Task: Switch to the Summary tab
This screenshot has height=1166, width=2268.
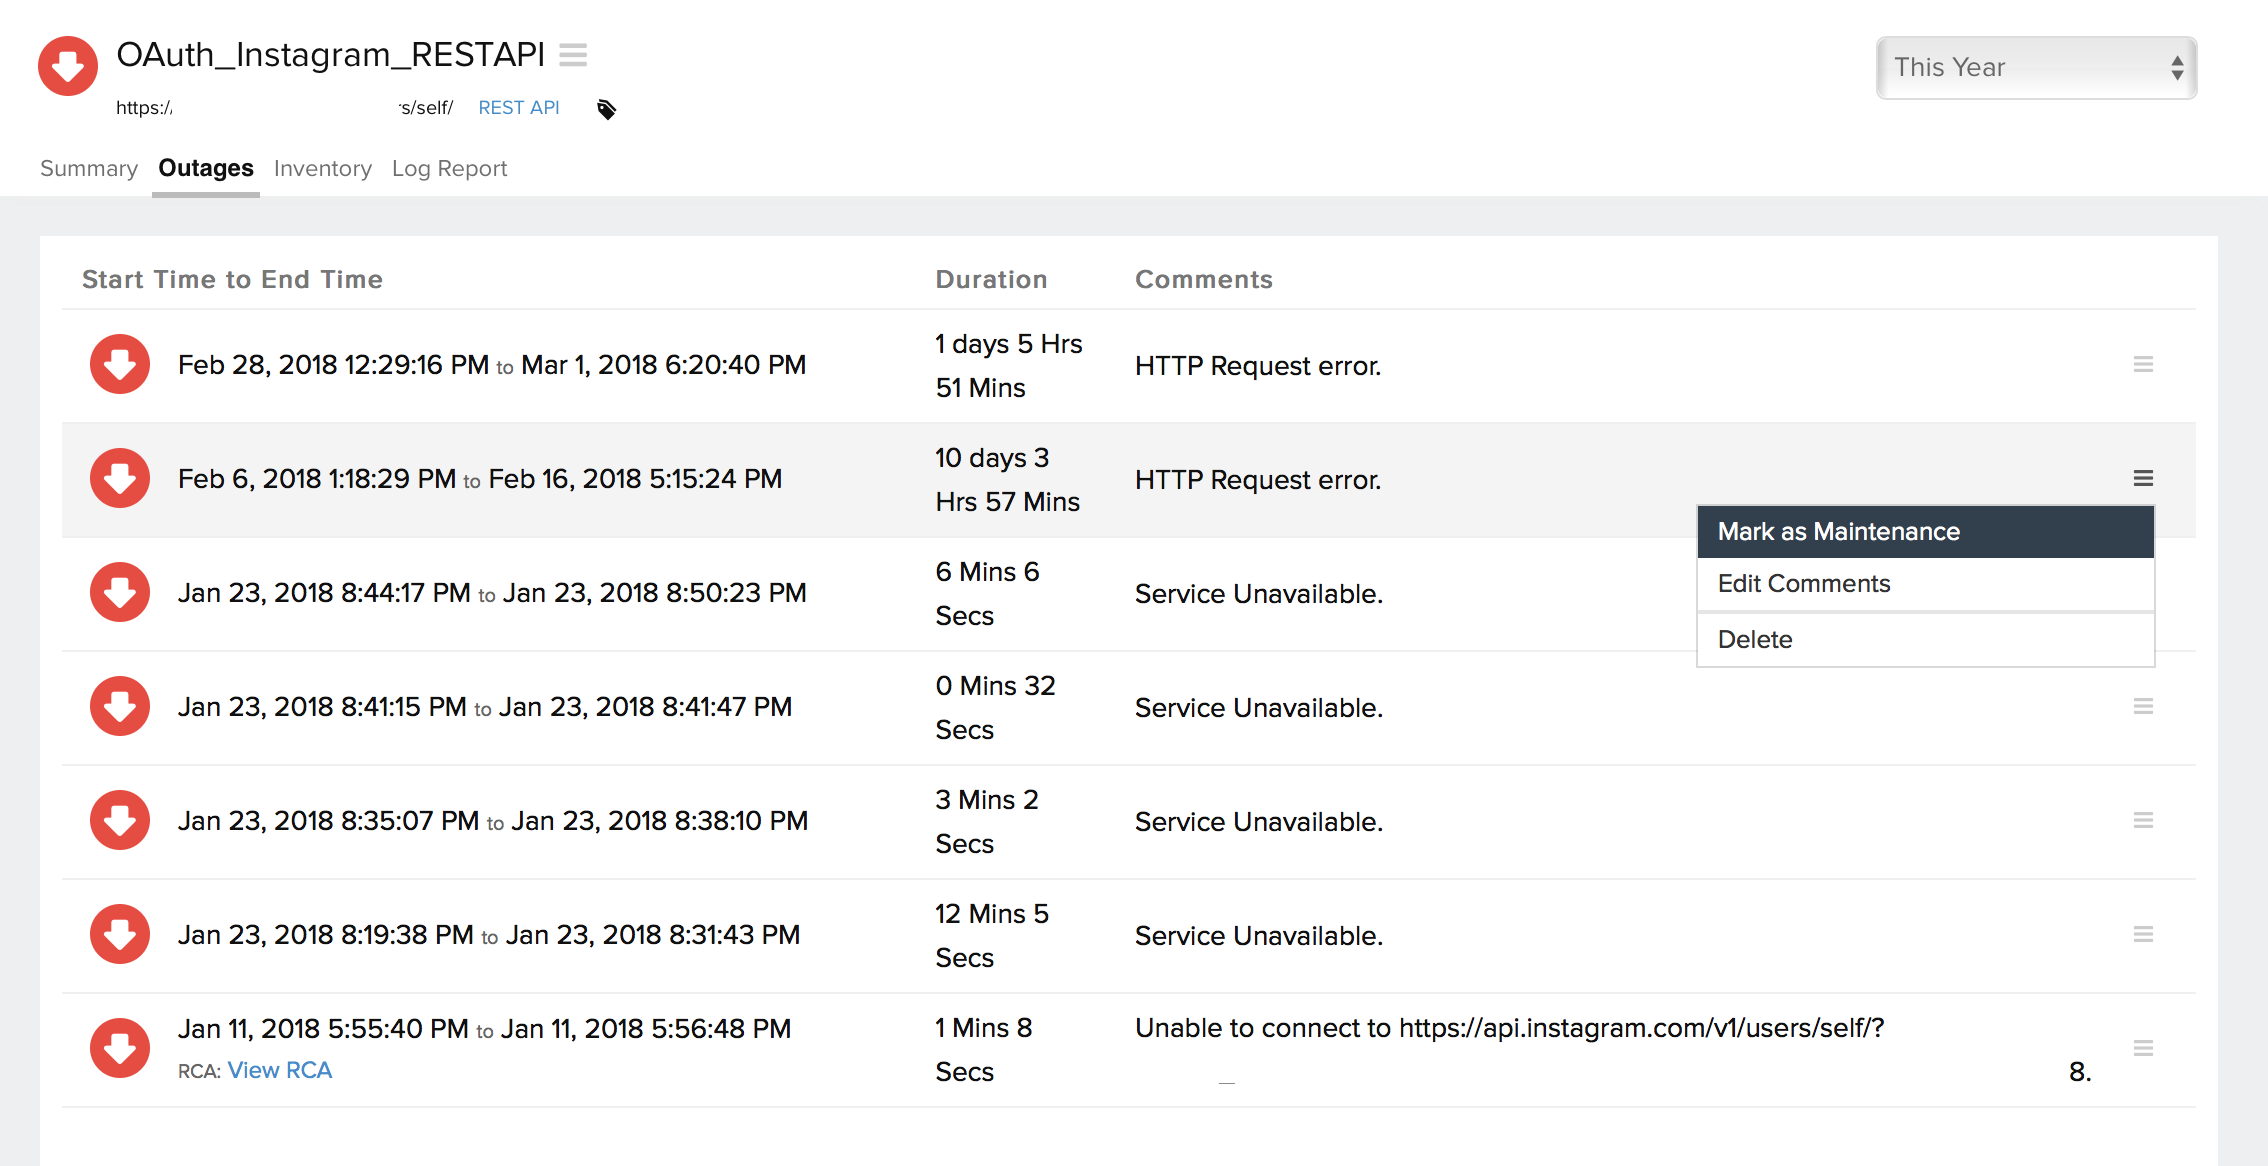Action: [89, 168]
